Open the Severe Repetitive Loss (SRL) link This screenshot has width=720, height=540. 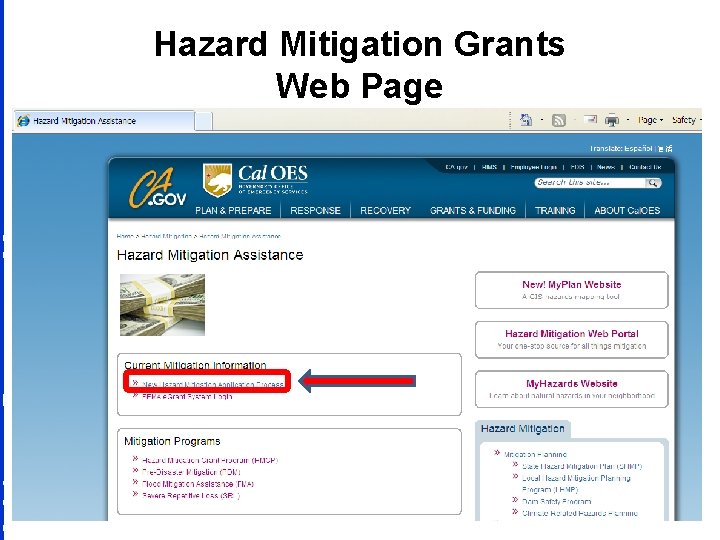[191, 495]
